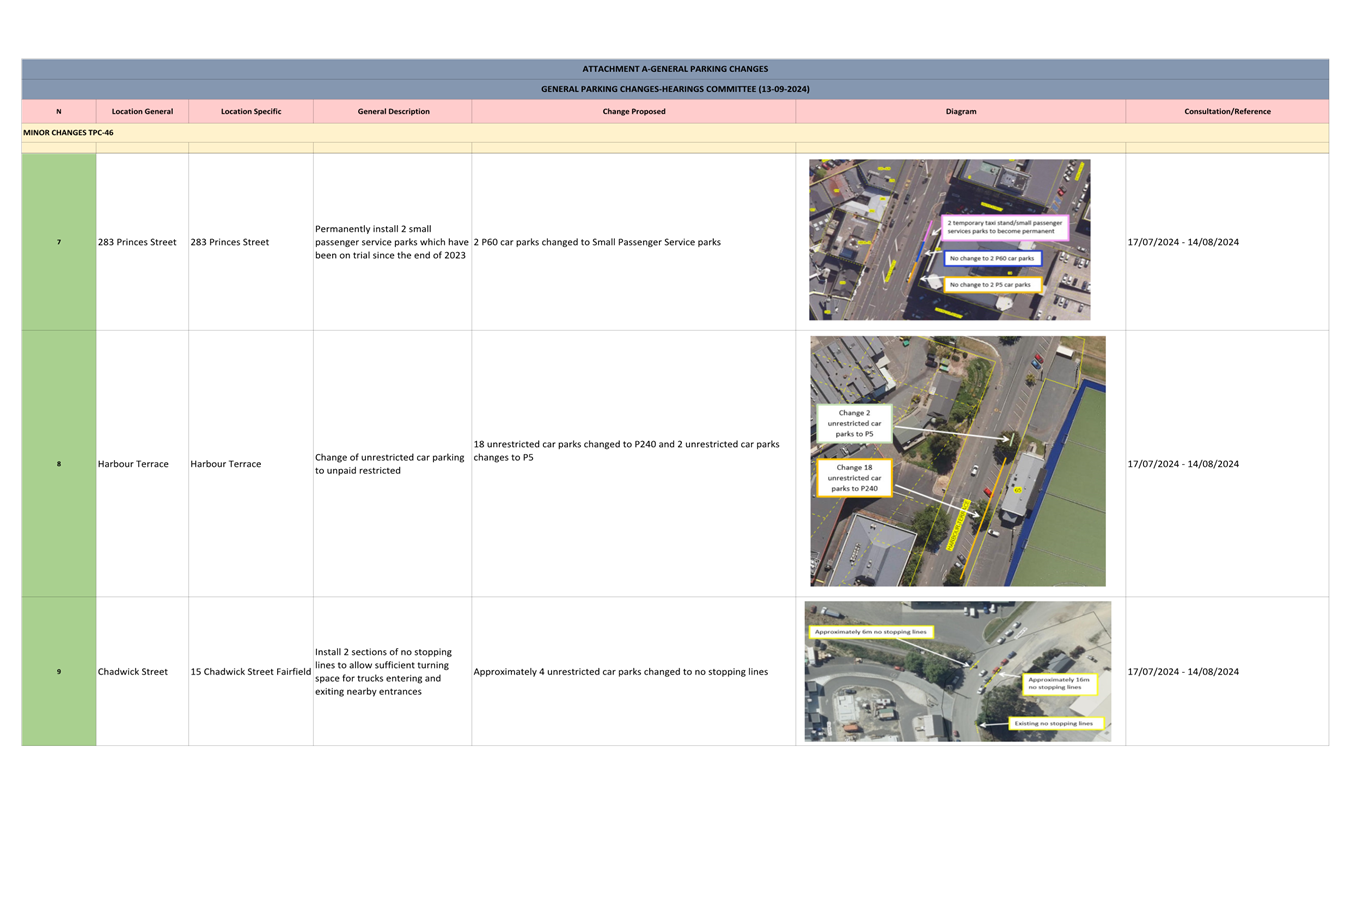Click the 'No change to 2 P60 car parks' callout

coord(992,258)
